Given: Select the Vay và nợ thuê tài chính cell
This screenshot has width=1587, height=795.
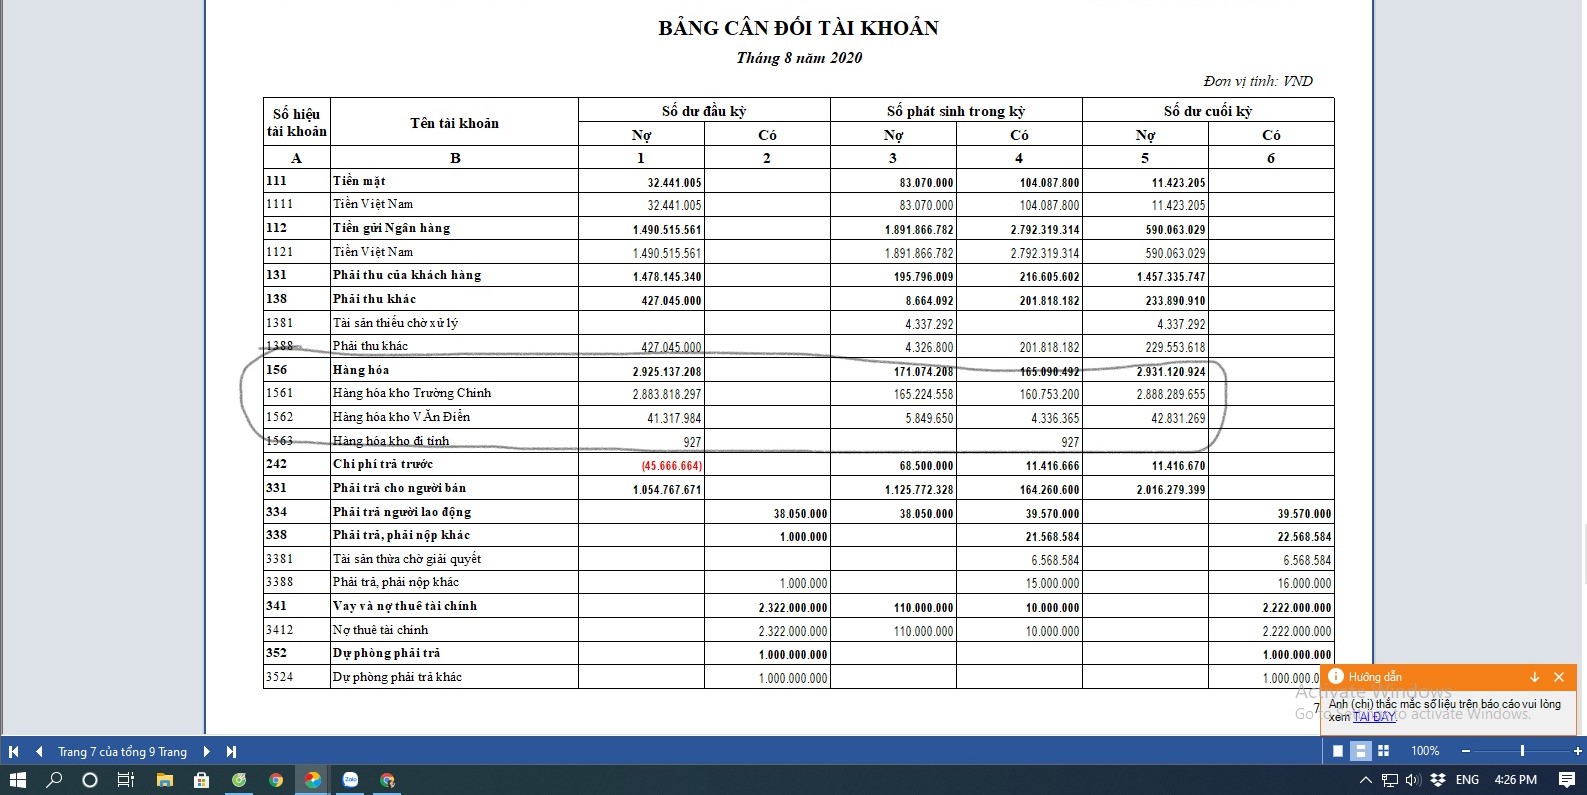Looking at the screenshot, I should (454, 606).
